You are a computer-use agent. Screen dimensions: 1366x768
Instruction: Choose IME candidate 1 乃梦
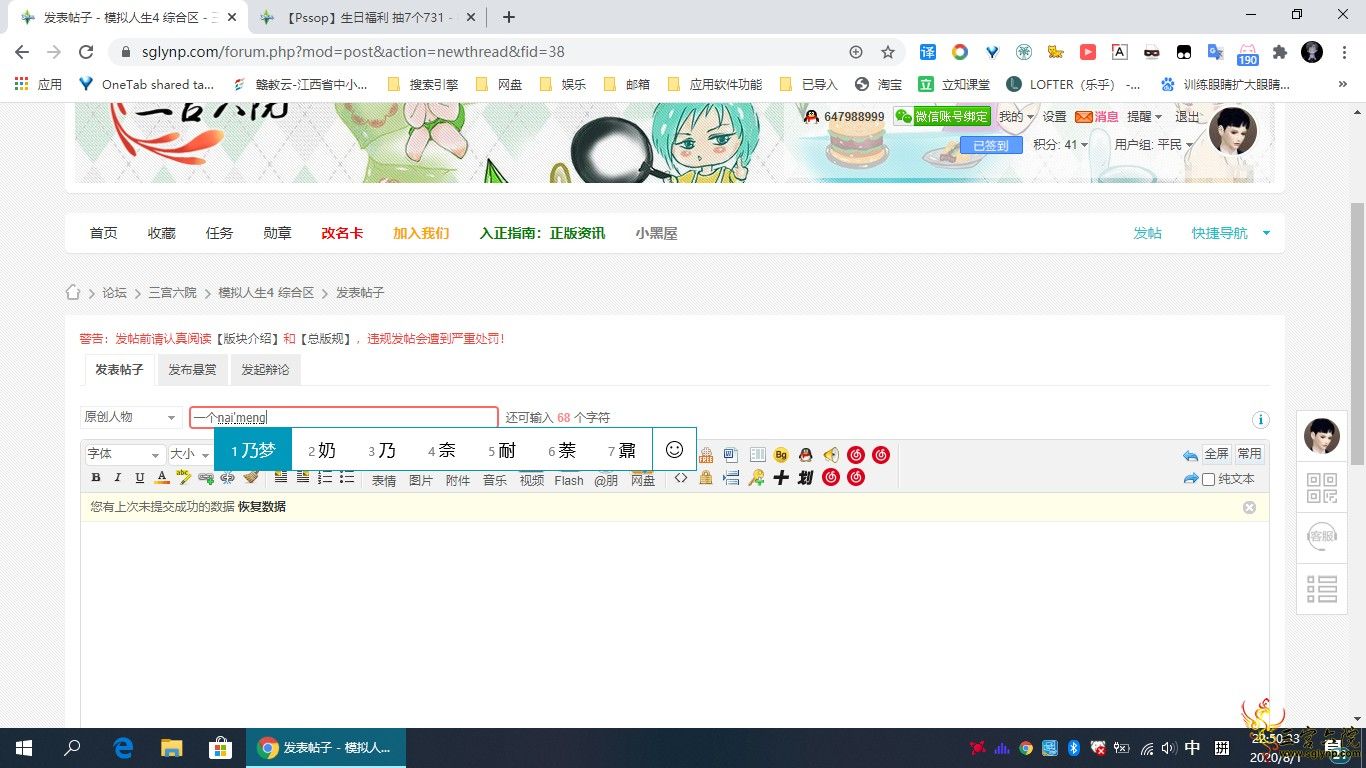[253, 450]
